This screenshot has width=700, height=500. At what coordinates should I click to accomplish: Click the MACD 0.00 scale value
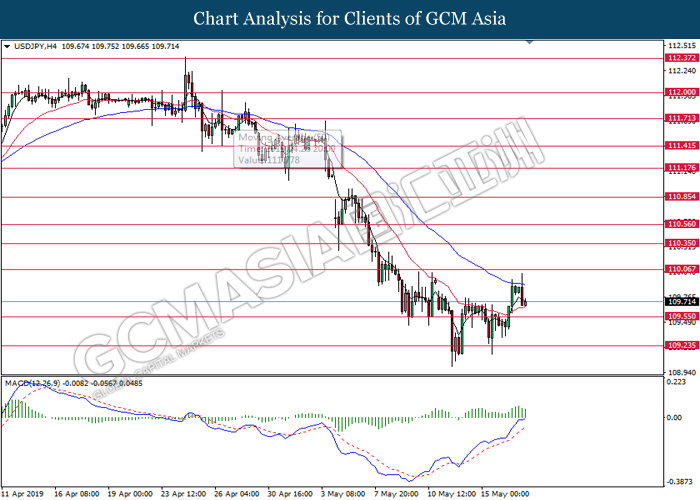click(675, 418)
